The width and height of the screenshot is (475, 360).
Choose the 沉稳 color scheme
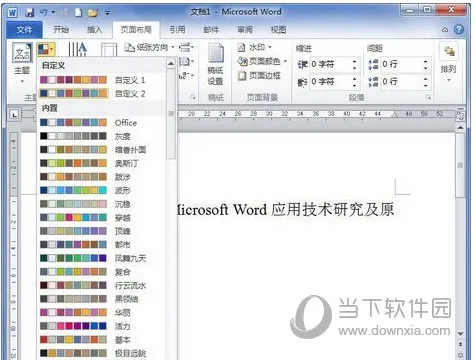pos(101,204)
